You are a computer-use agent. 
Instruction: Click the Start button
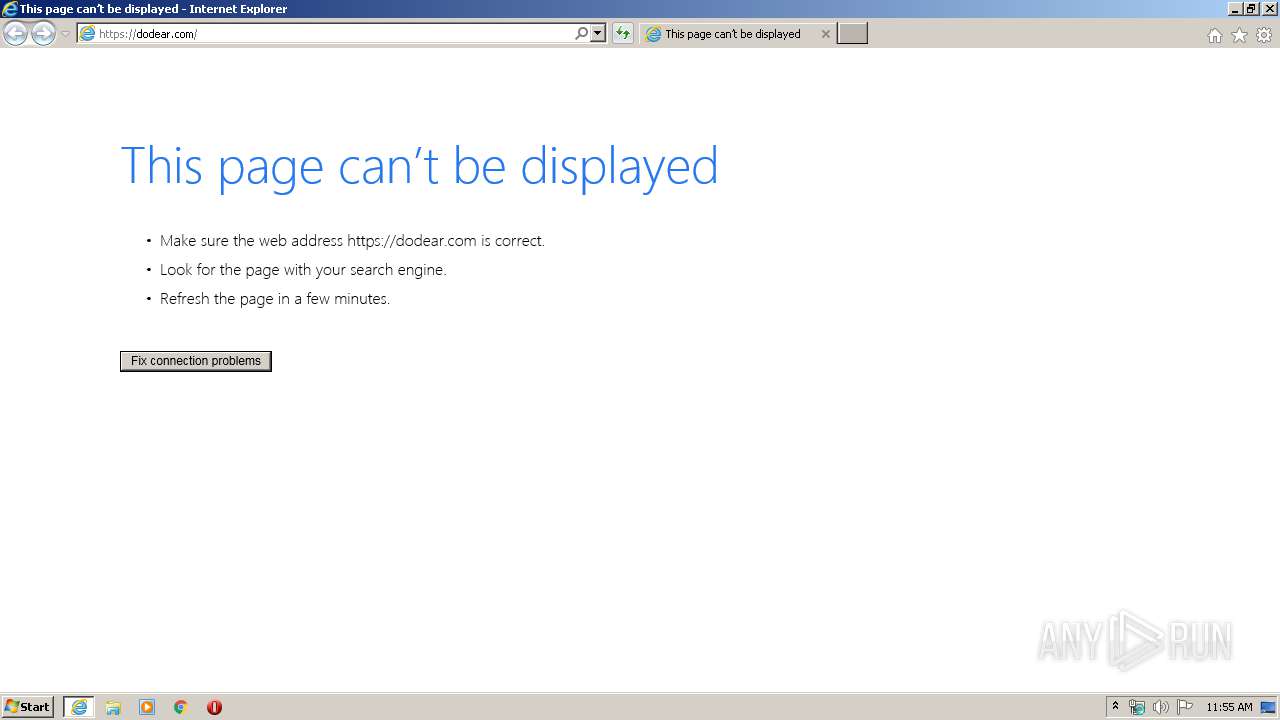coord(28,707)
